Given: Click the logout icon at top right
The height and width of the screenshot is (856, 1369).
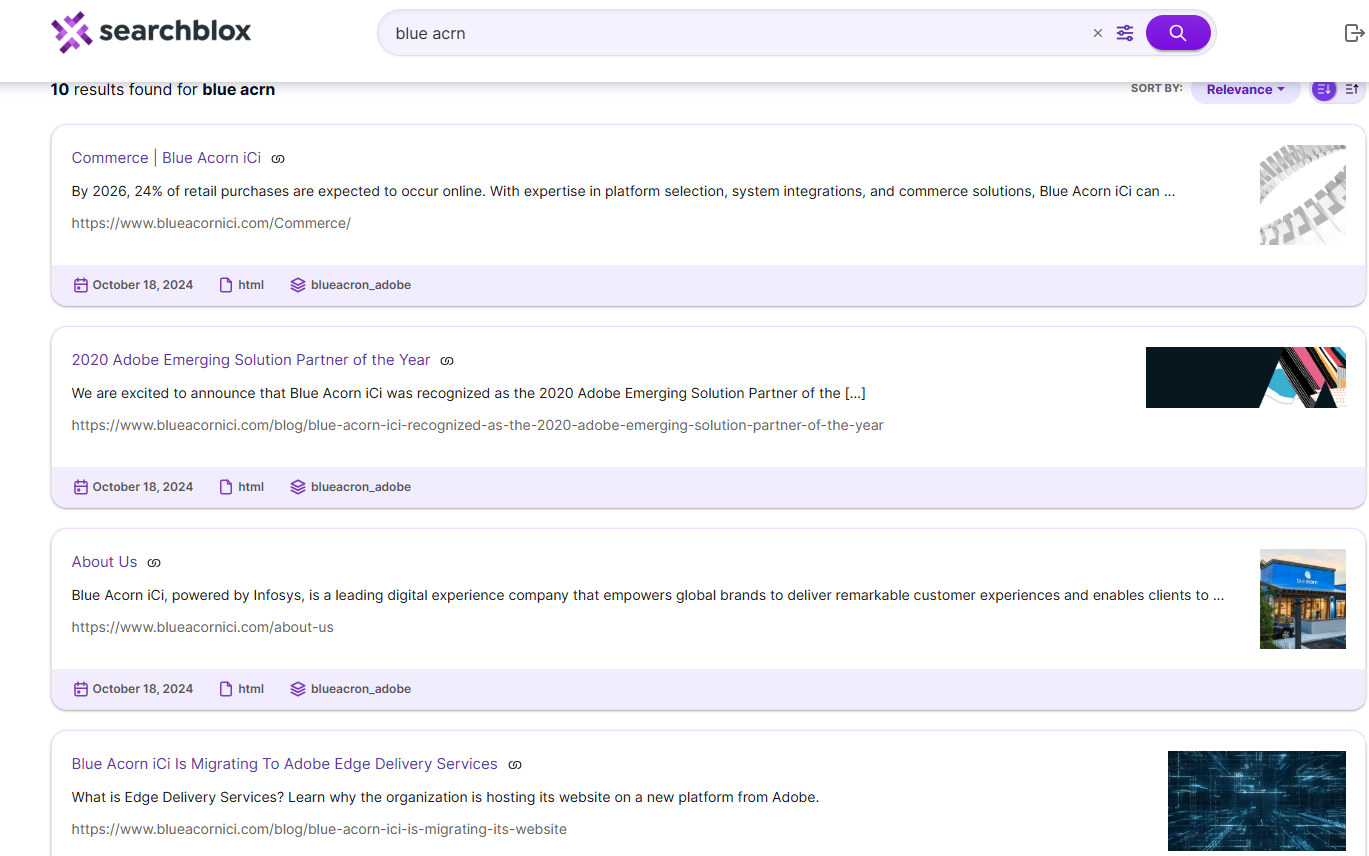Looking at the screenshot, I should (1354, 33).
